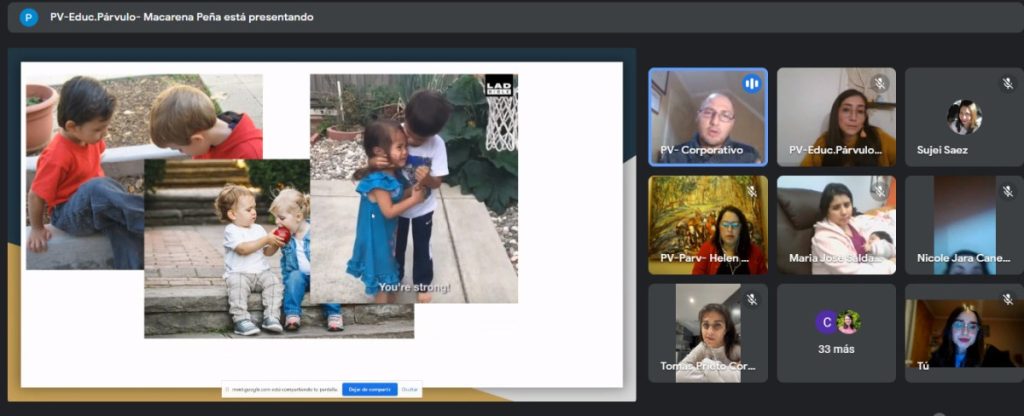This screenshot has height=416, width=1024.
Task: Click the drag handle on the sharing bar
Action: [x=228, y=390]
